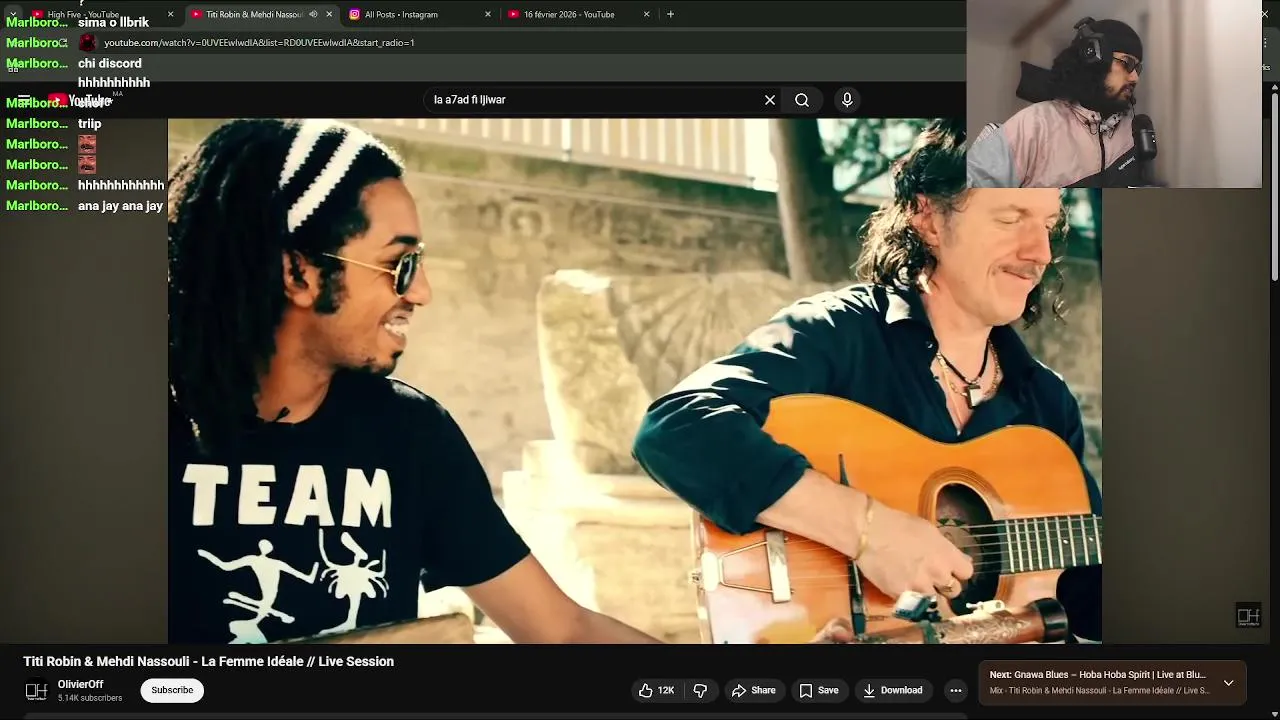1280x720 pixels.
Task: Click the video title La Femme Idéale
Action: pos(208,661)
